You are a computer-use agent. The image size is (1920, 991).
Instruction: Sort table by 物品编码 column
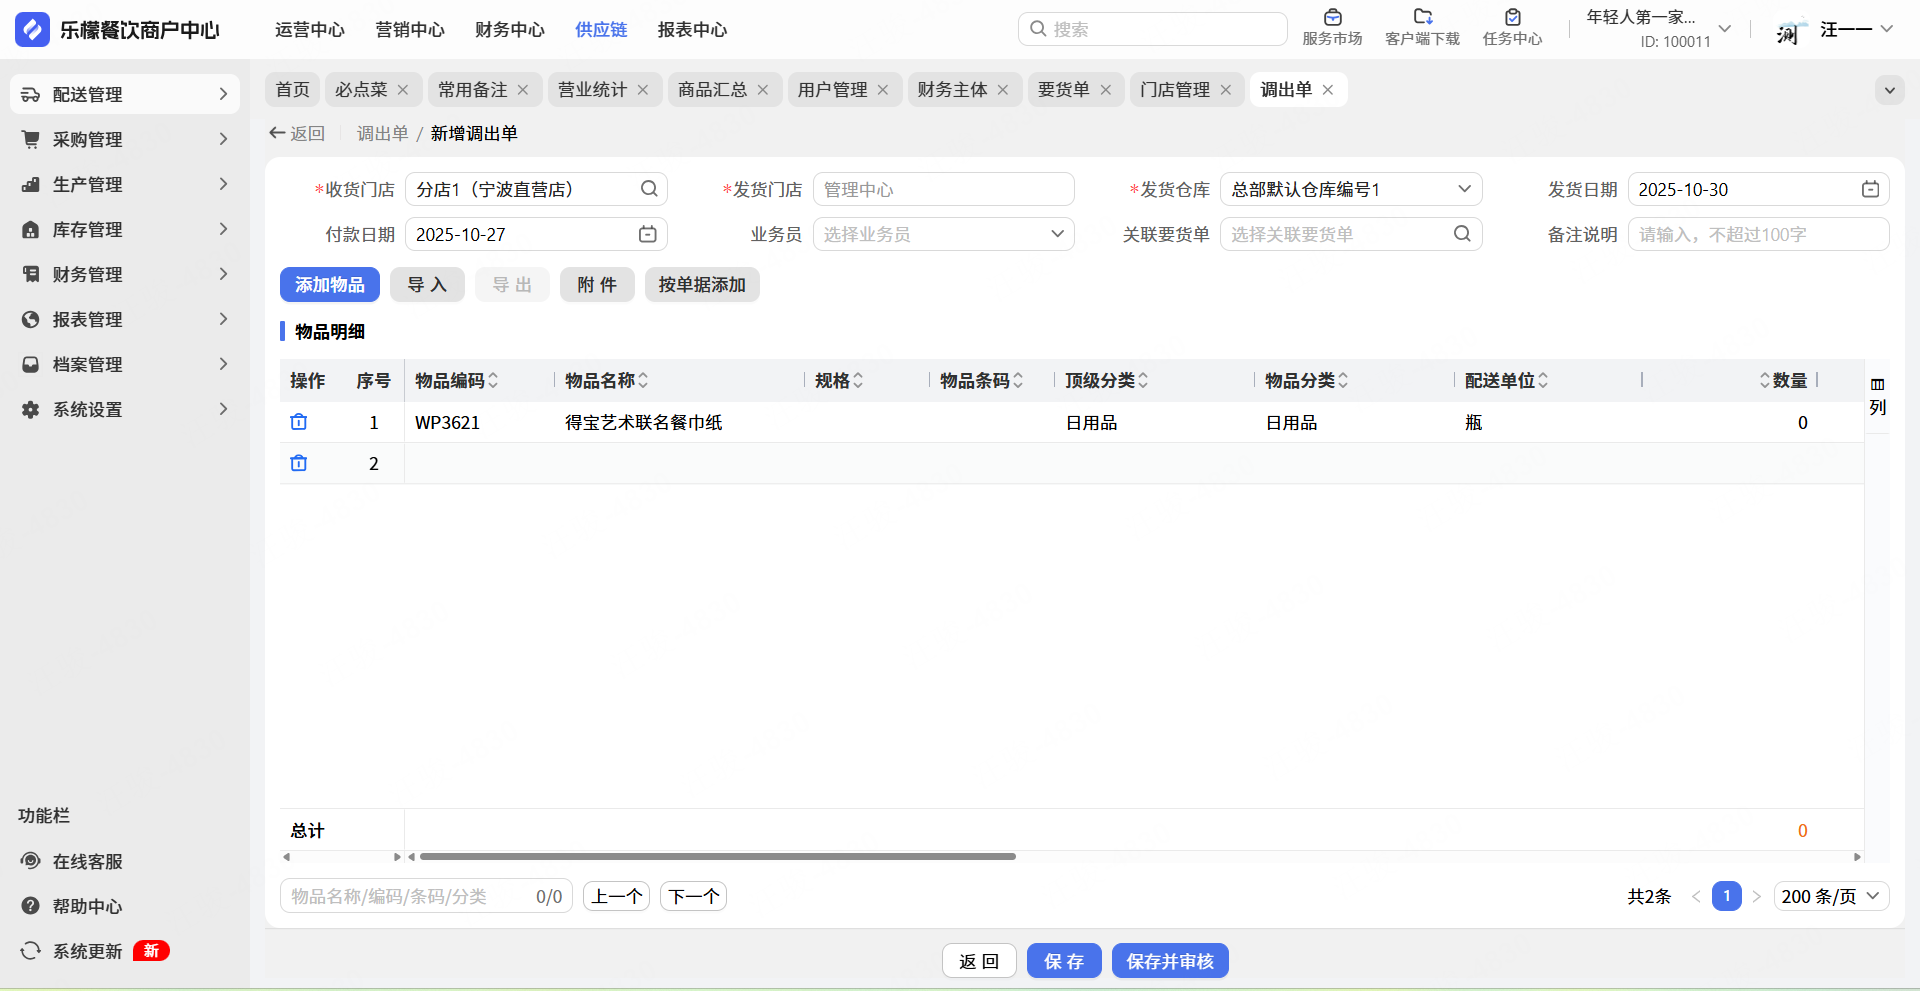pos(493,381)
